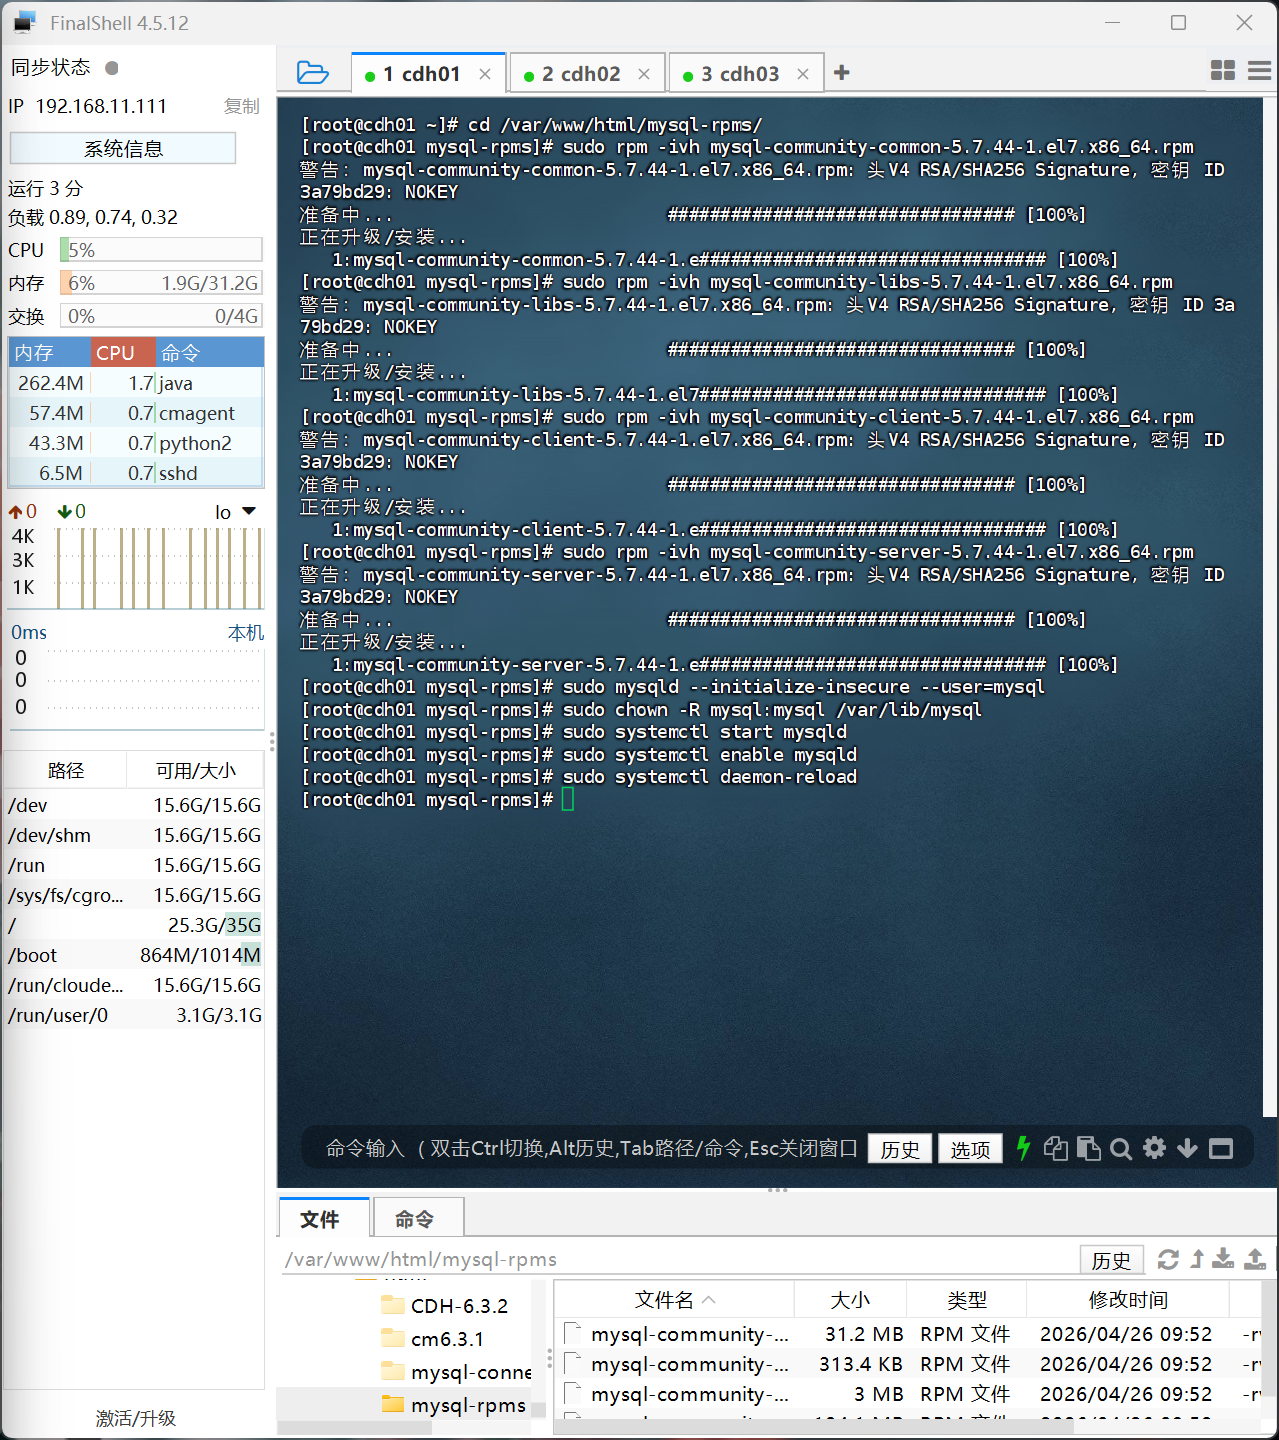1279x1440 pixels.
Task: Open the Io dropdown in traffic panel
Action: (x=235, y=511)
